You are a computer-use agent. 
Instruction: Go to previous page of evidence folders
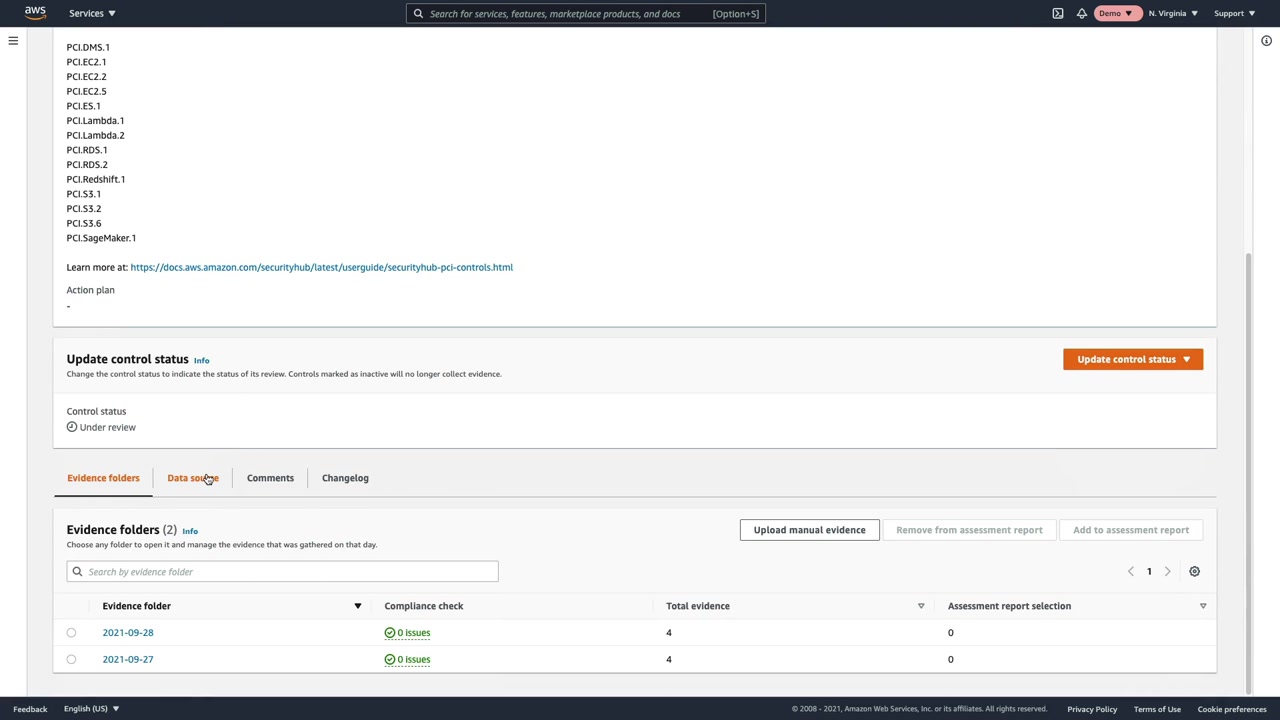point(1131,571)
